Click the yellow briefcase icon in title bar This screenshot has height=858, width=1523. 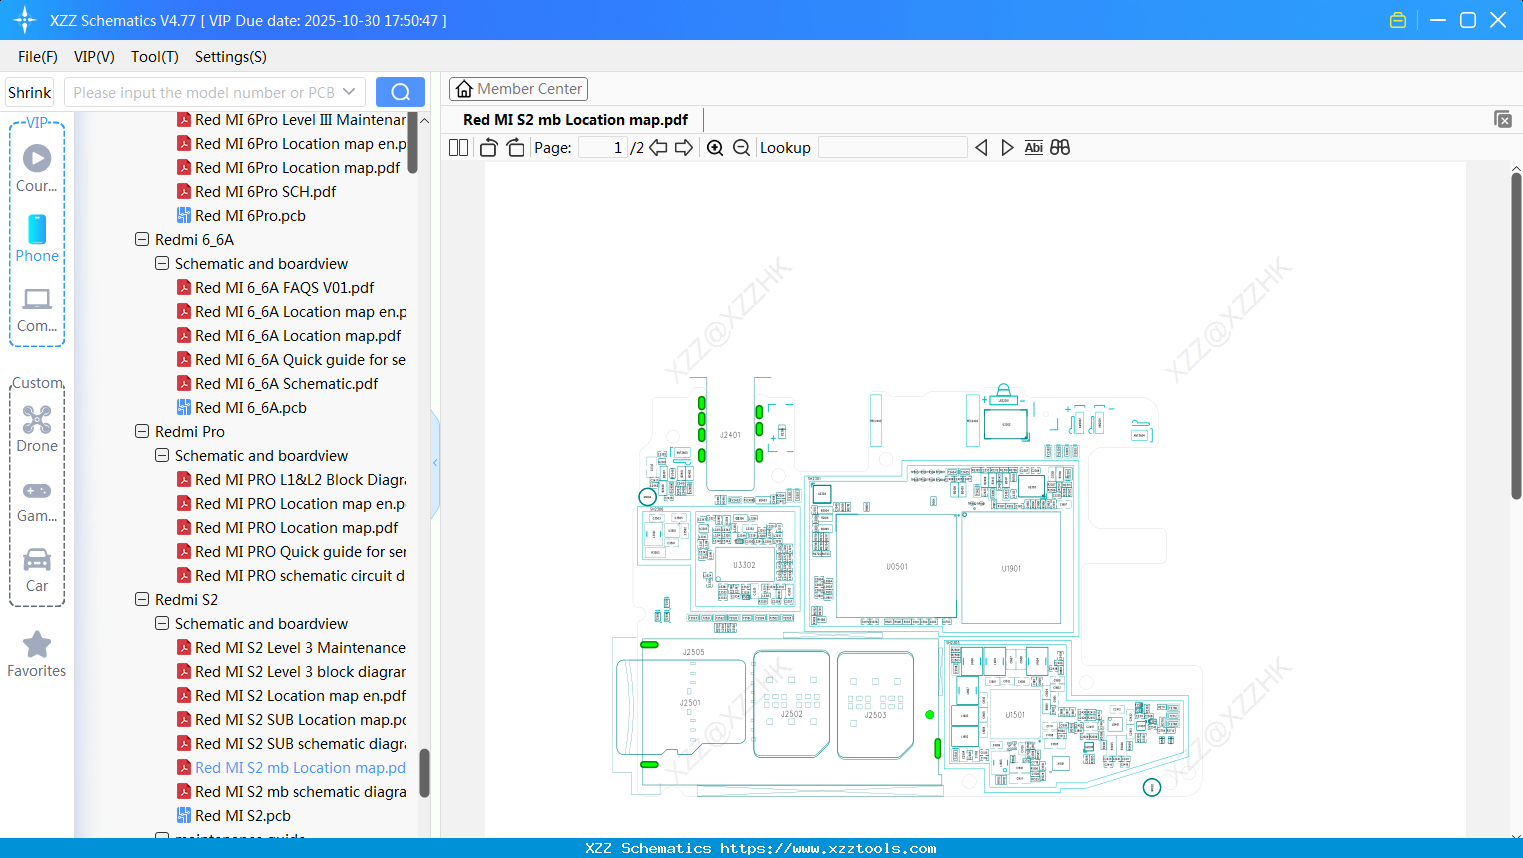tap(1397, 19)
